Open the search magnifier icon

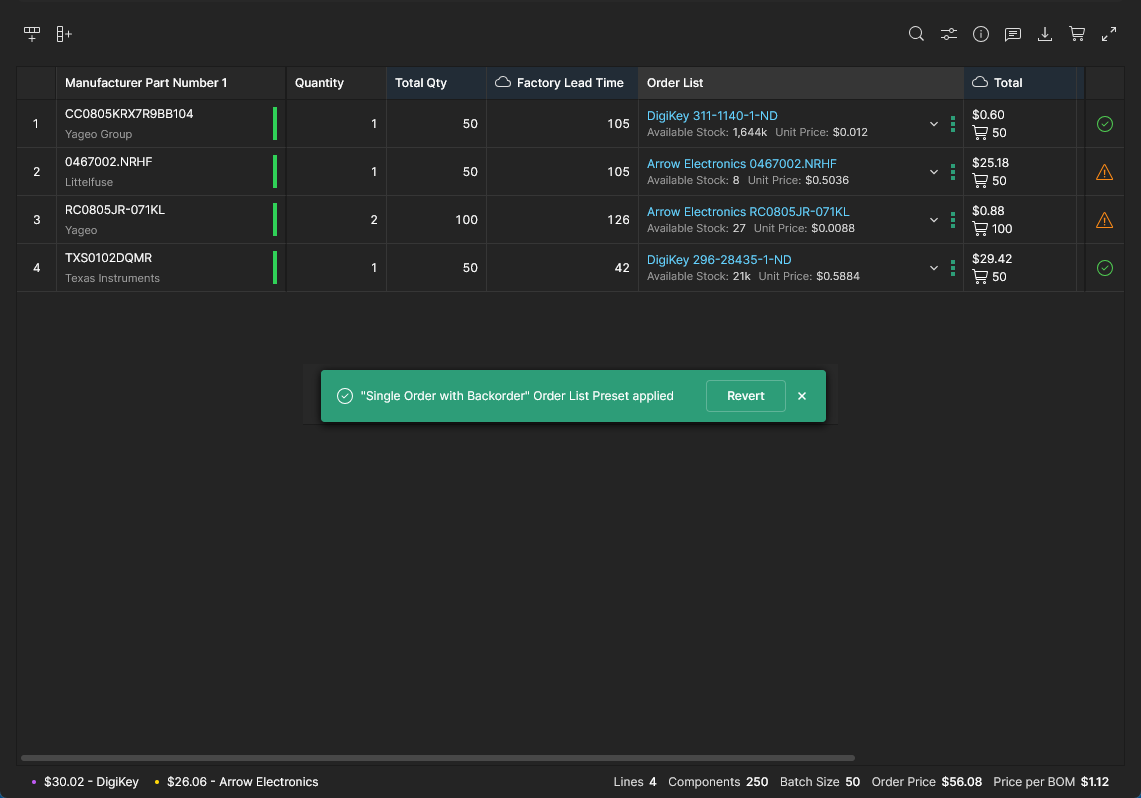coord(916,34)
